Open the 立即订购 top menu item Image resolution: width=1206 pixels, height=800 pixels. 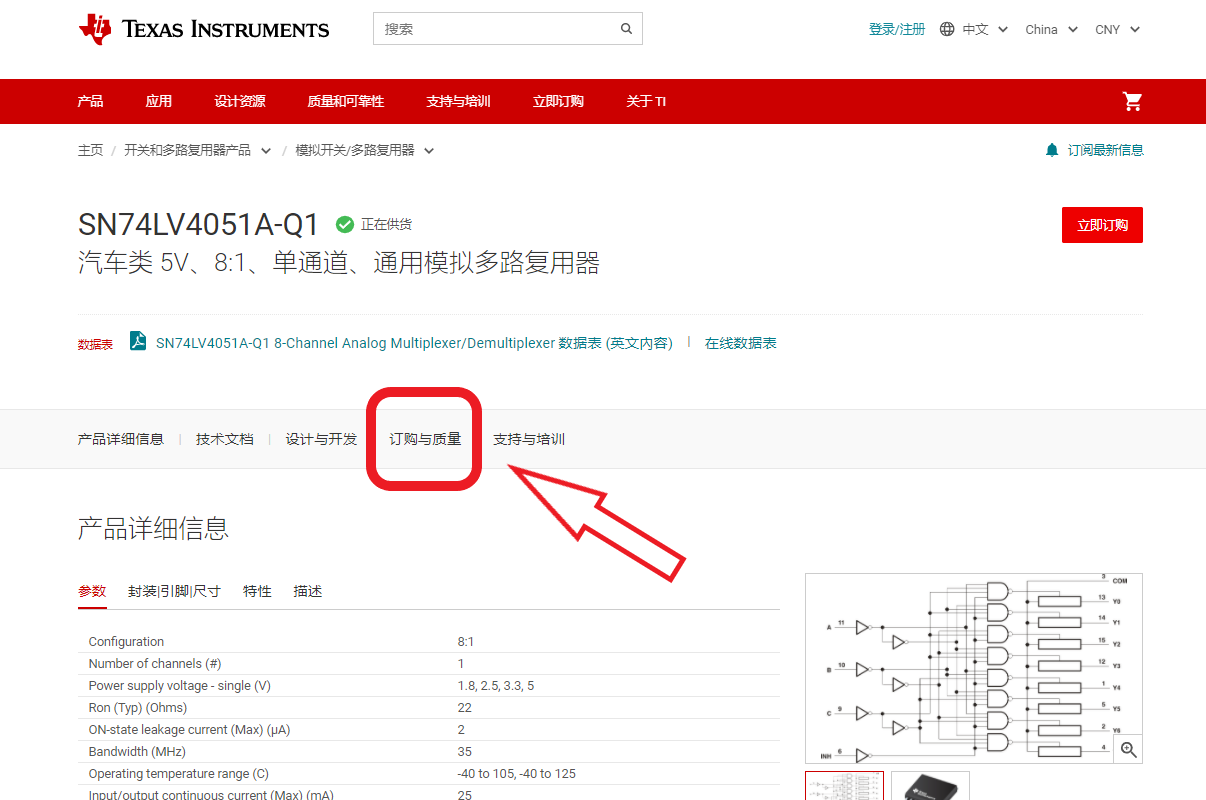(558, 101)
